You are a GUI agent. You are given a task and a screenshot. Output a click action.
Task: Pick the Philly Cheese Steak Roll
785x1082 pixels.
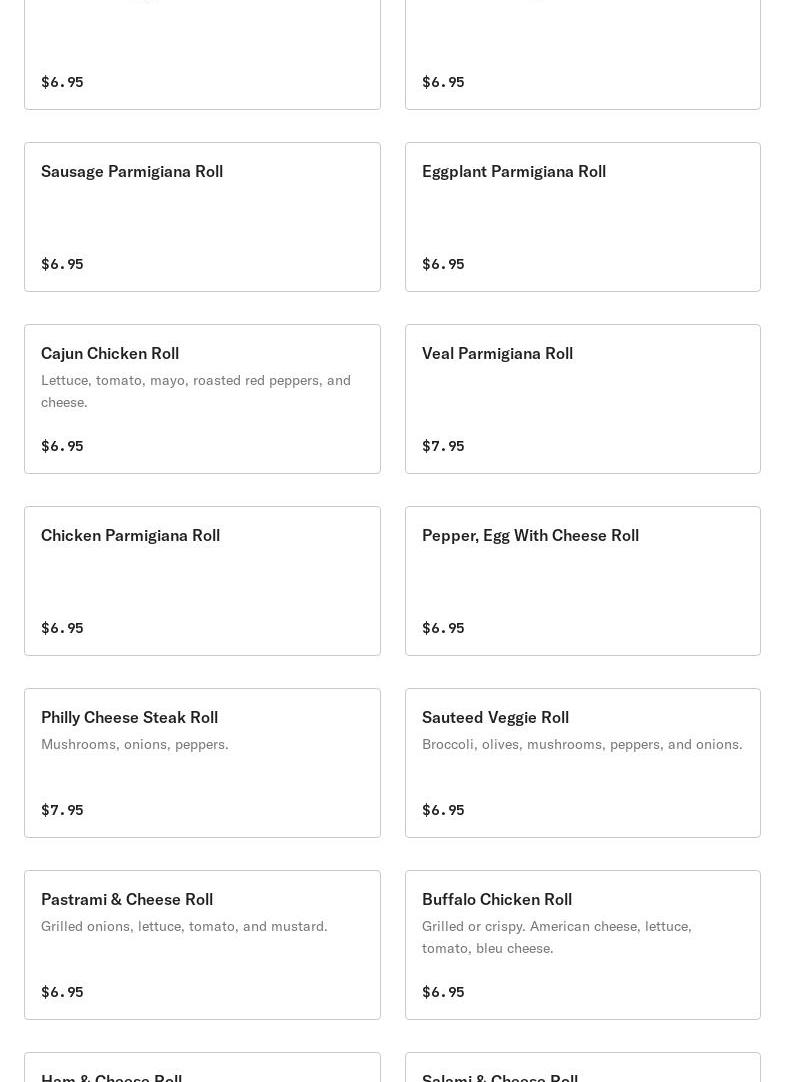202,763
